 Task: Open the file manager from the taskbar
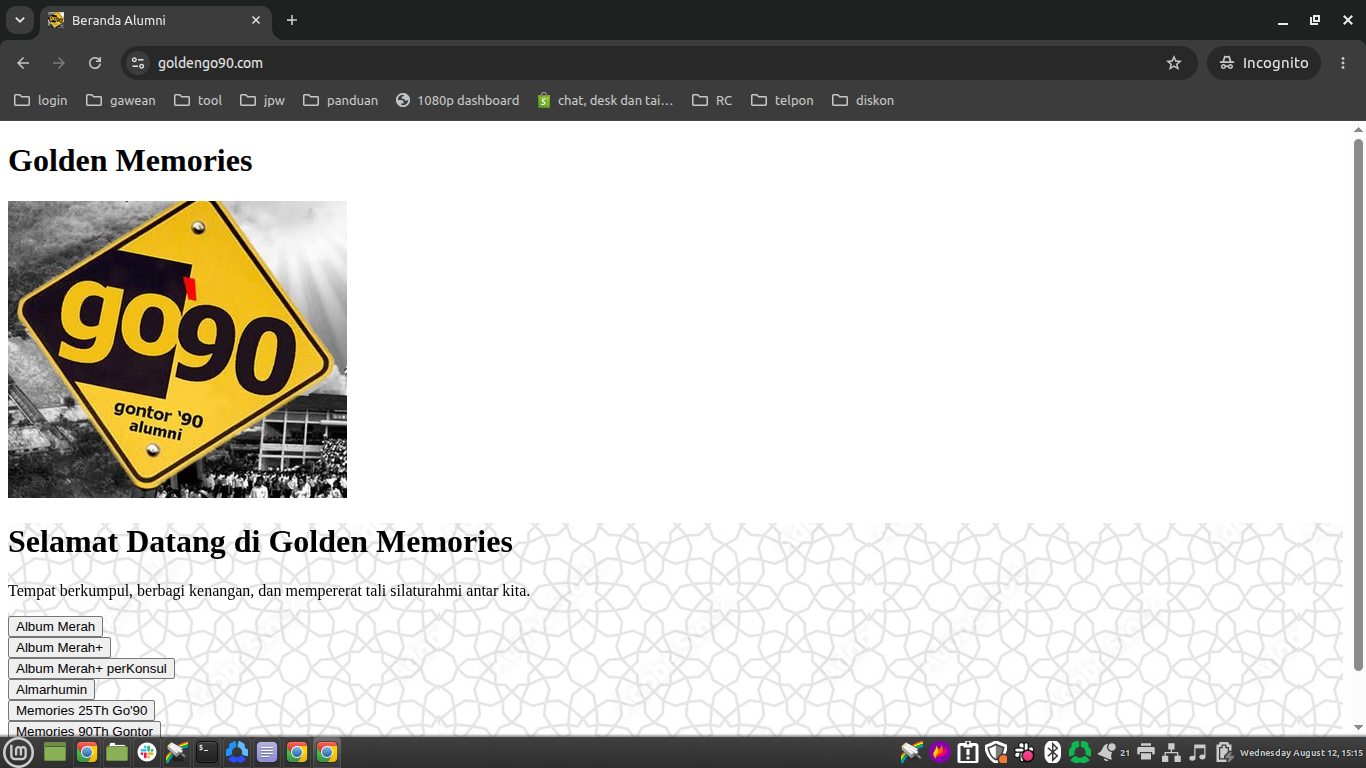pyautogui.click(x=117, y=752)
